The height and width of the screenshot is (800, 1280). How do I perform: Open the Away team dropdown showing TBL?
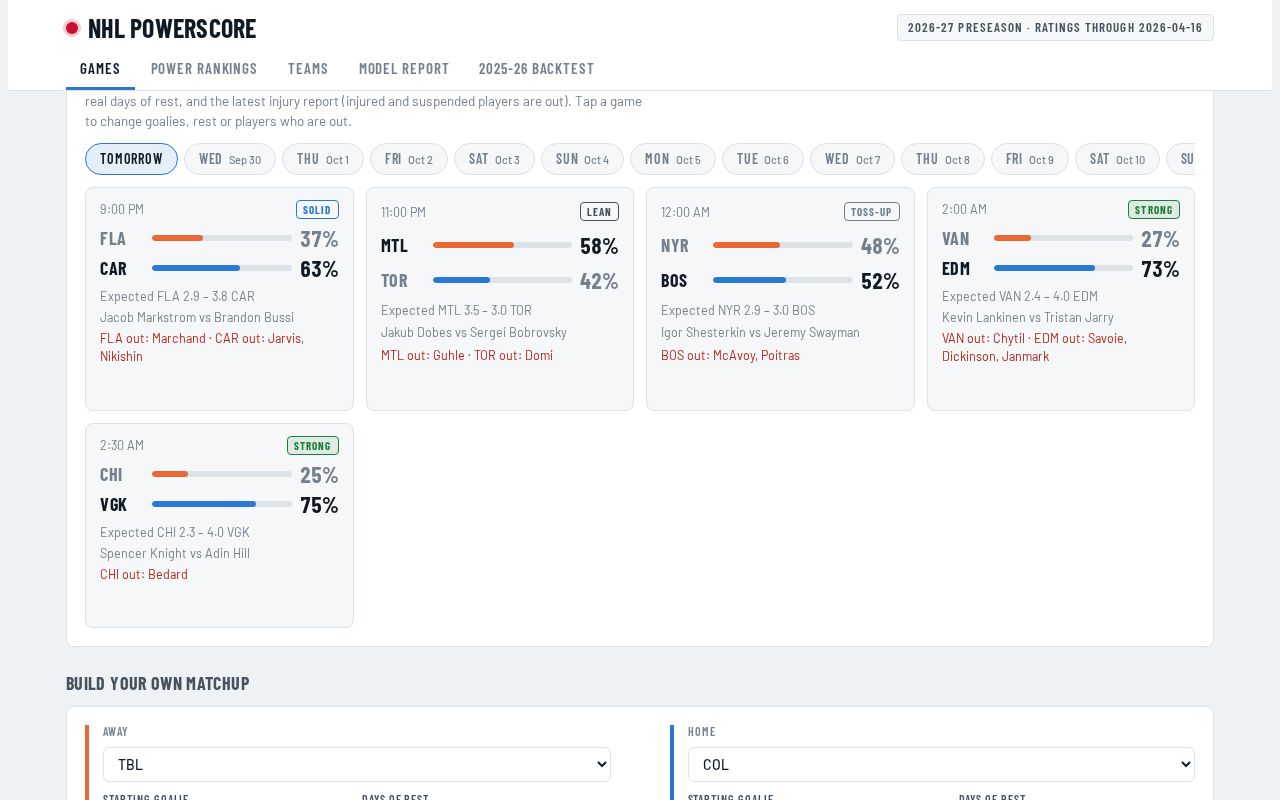click(x=357, y=765)
